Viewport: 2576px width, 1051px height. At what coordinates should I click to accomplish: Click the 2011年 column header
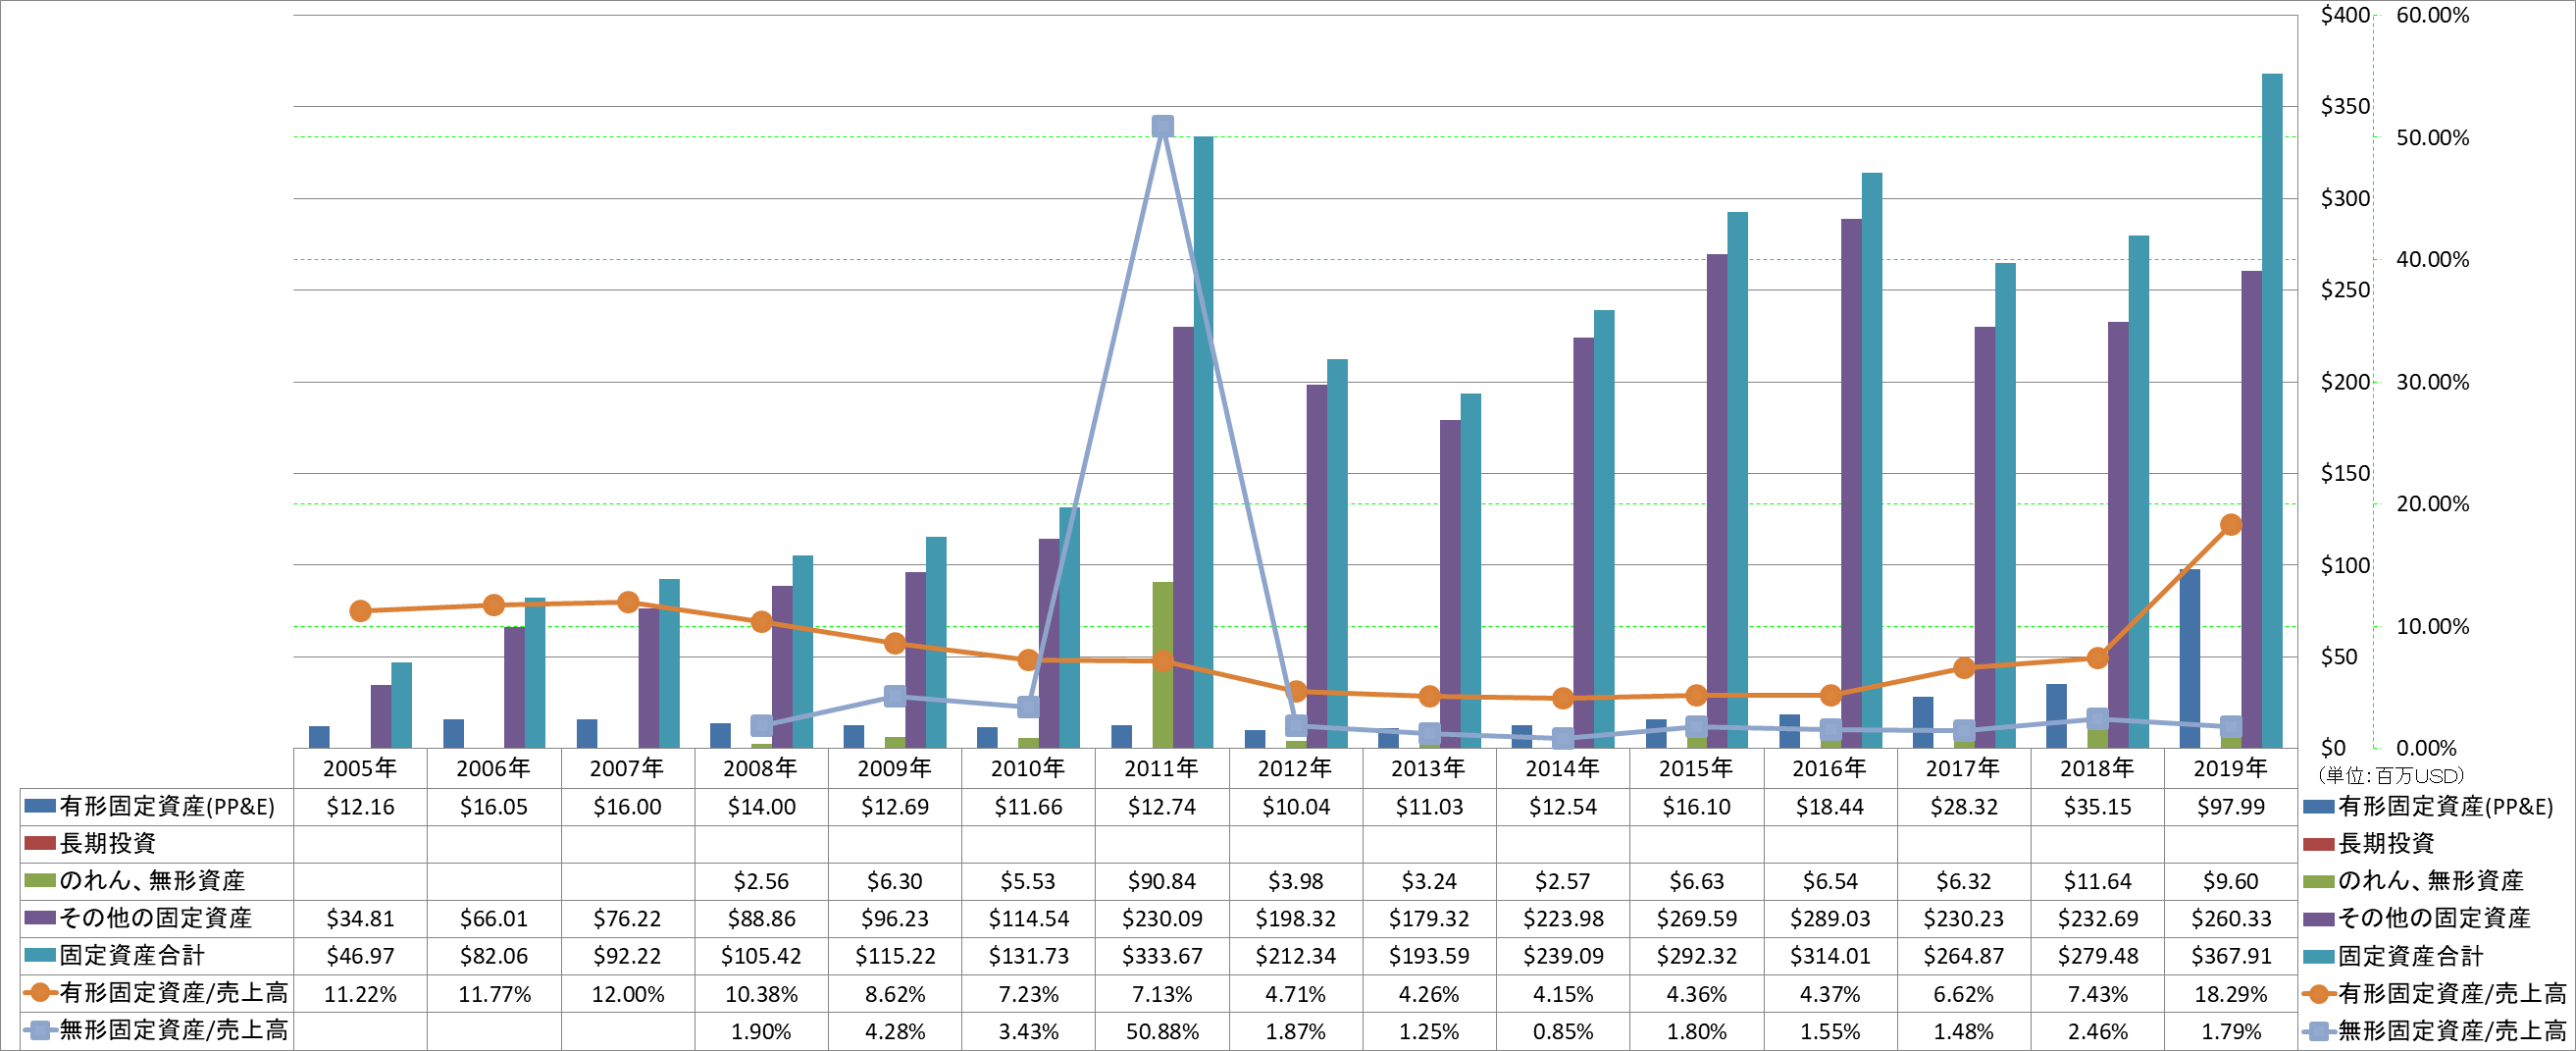point(1161,768)
